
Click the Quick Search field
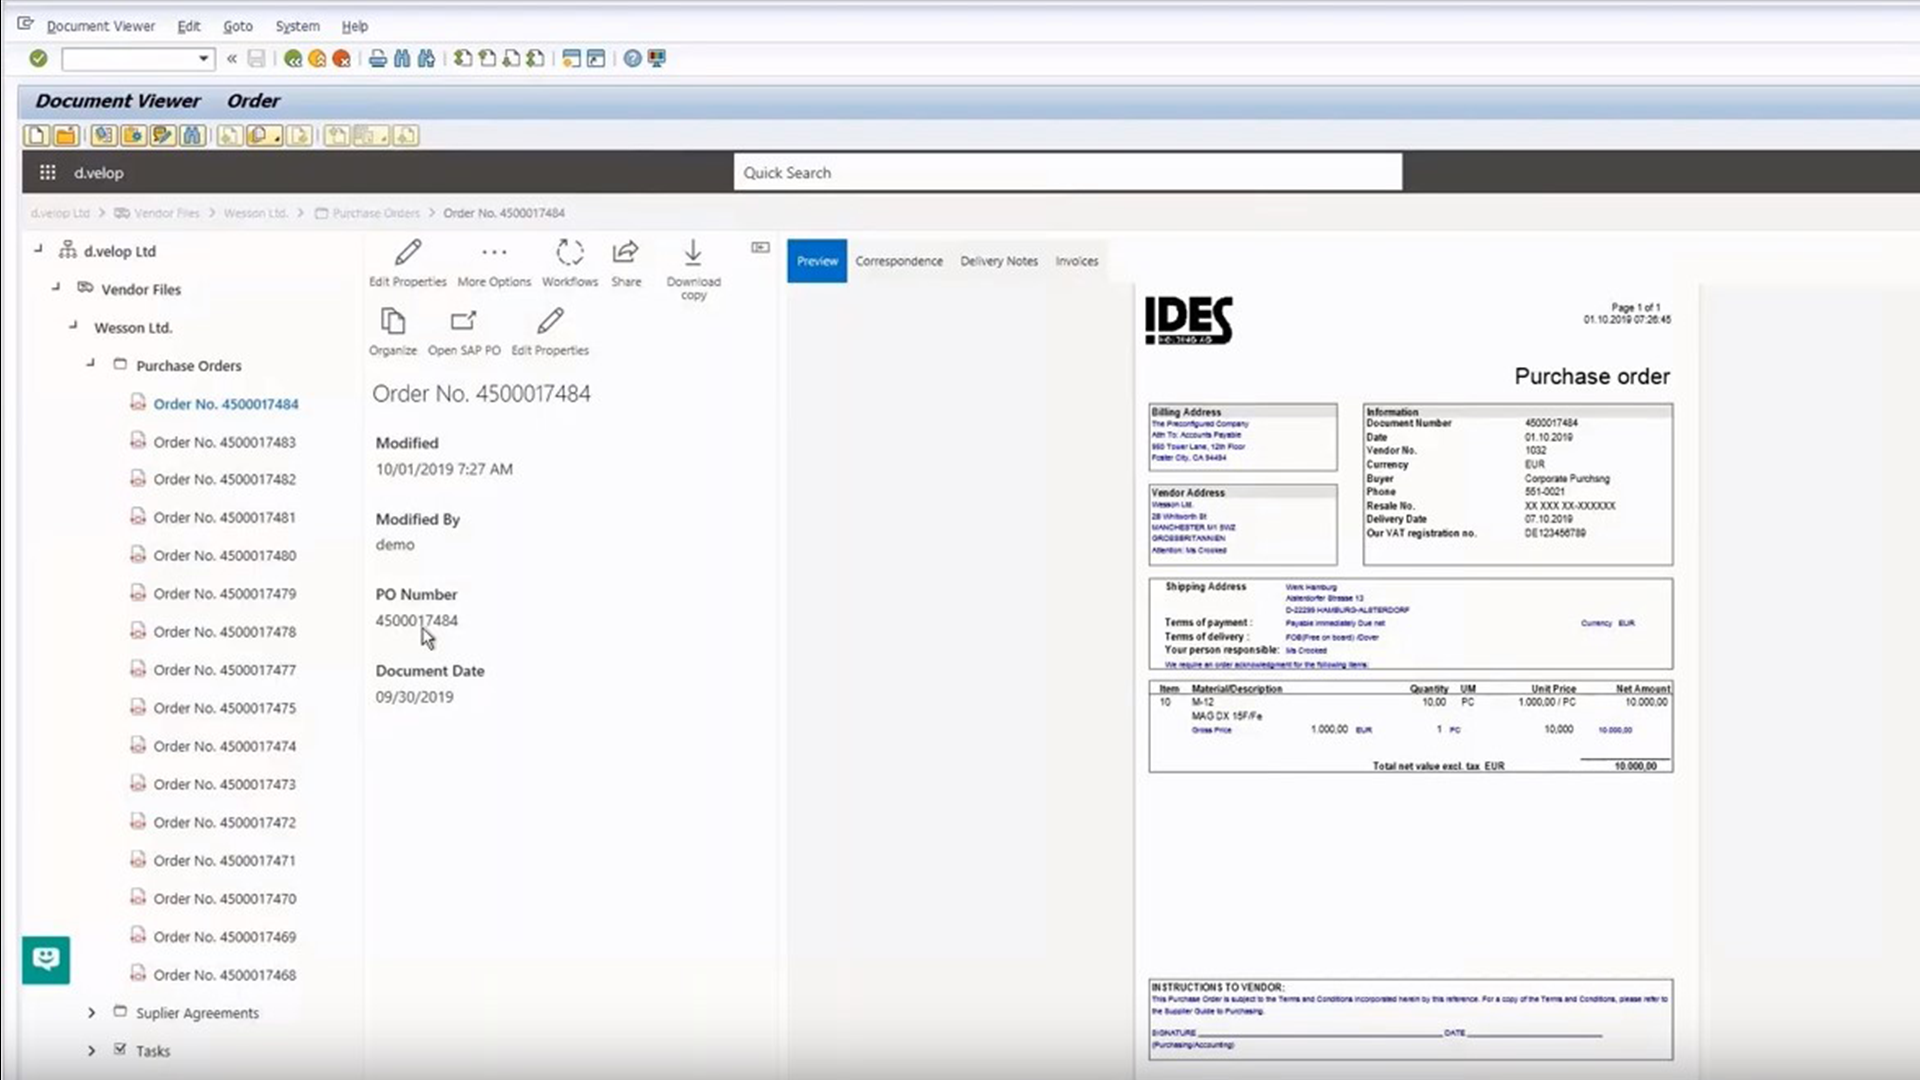(x=1067, y=172)
